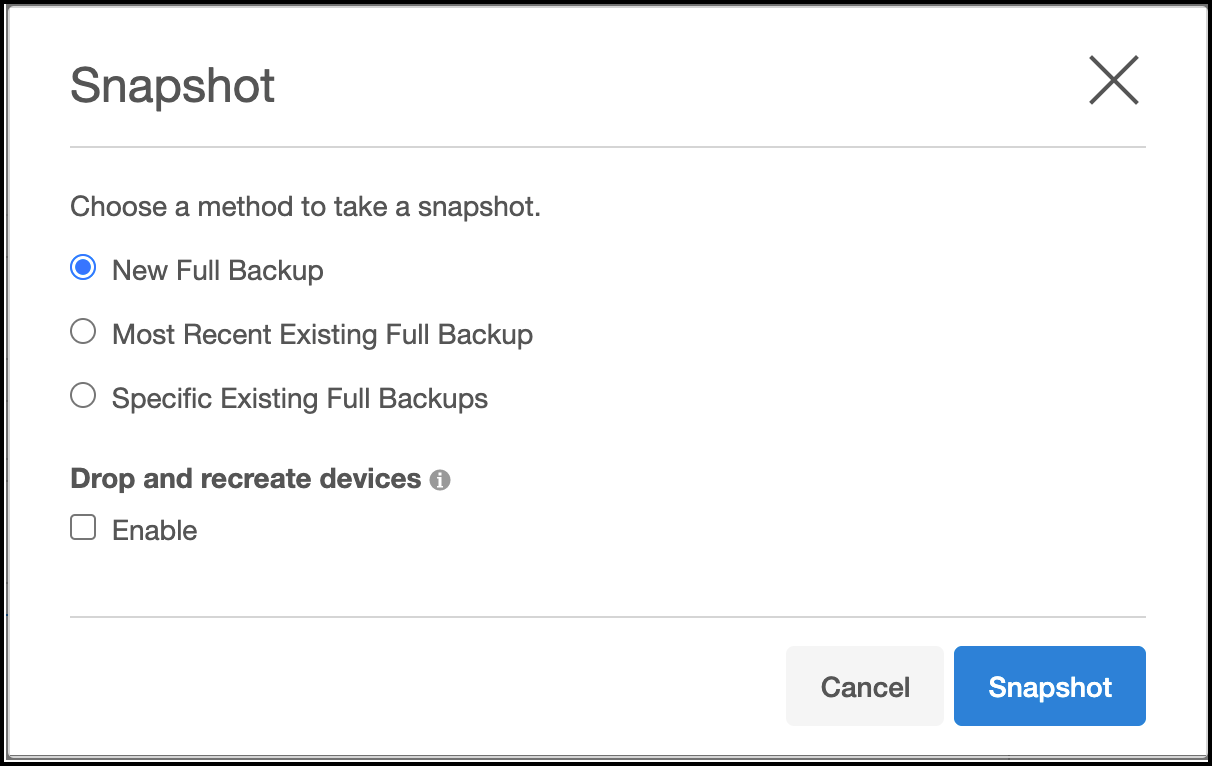This screenshot has width=1212, height=766.
Task: Confirm with the blue Snapshot button
Action: coord(1049,686)
